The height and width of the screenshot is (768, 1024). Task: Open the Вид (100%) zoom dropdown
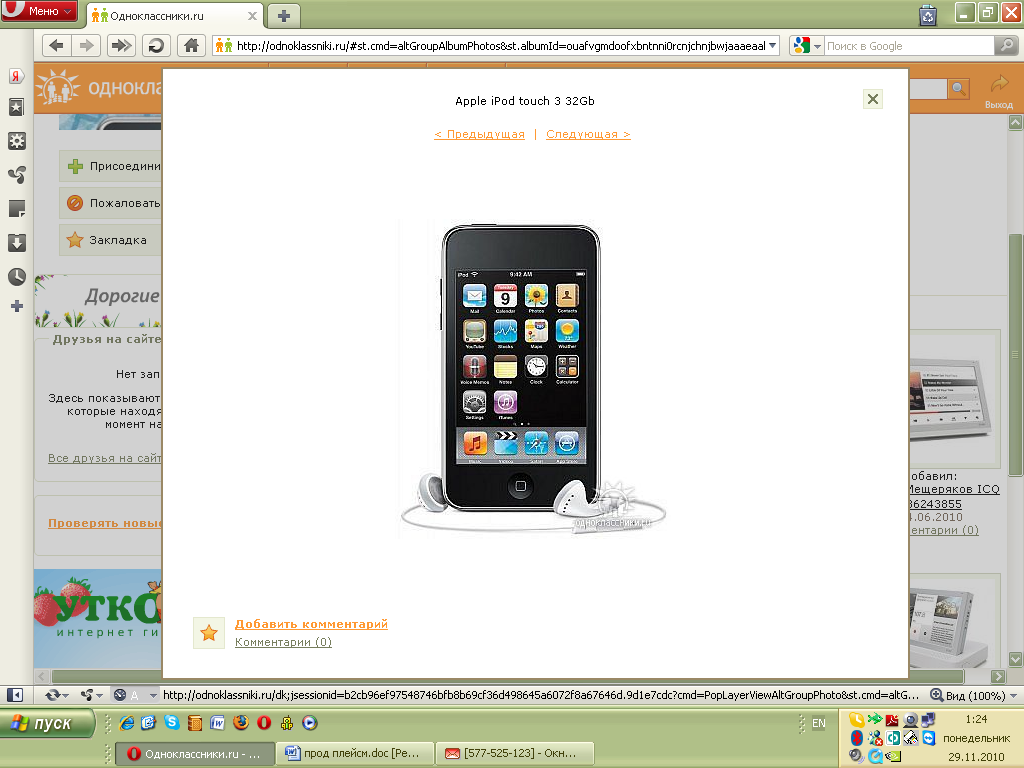point(975,695)
